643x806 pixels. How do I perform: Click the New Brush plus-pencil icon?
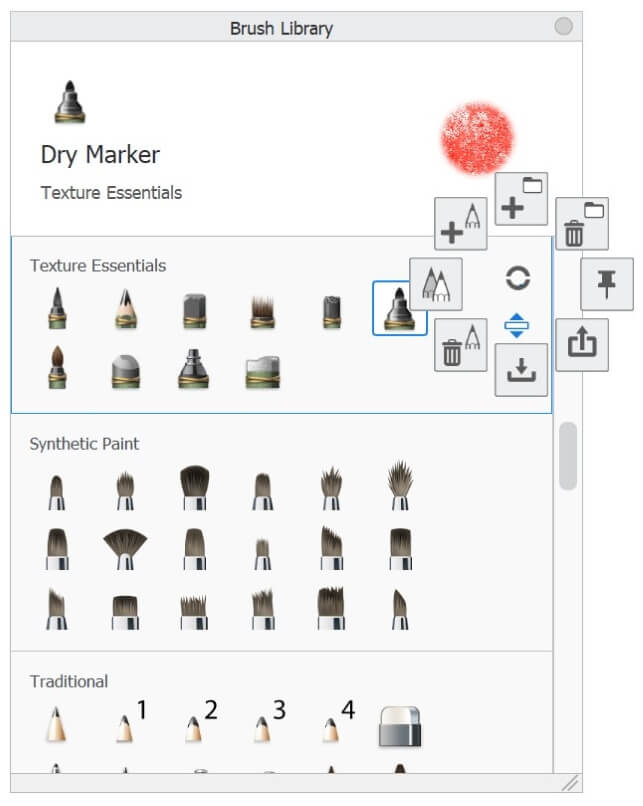tap(461, 224)
